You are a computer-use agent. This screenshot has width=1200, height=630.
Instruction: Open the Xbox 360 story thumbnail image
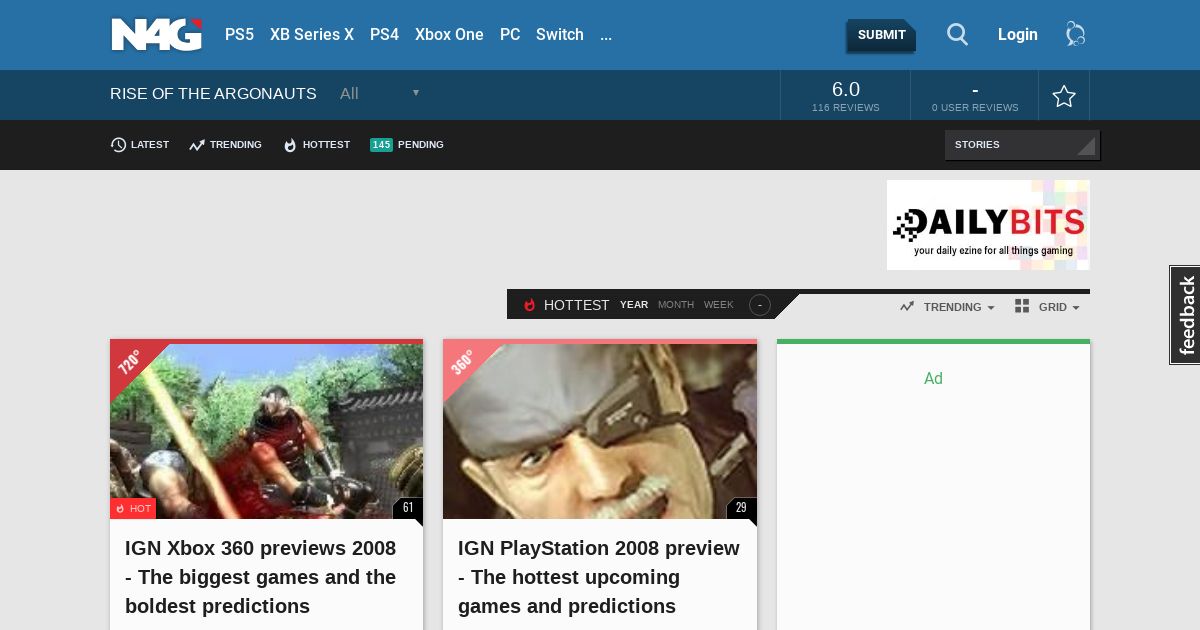pos(266,431)
